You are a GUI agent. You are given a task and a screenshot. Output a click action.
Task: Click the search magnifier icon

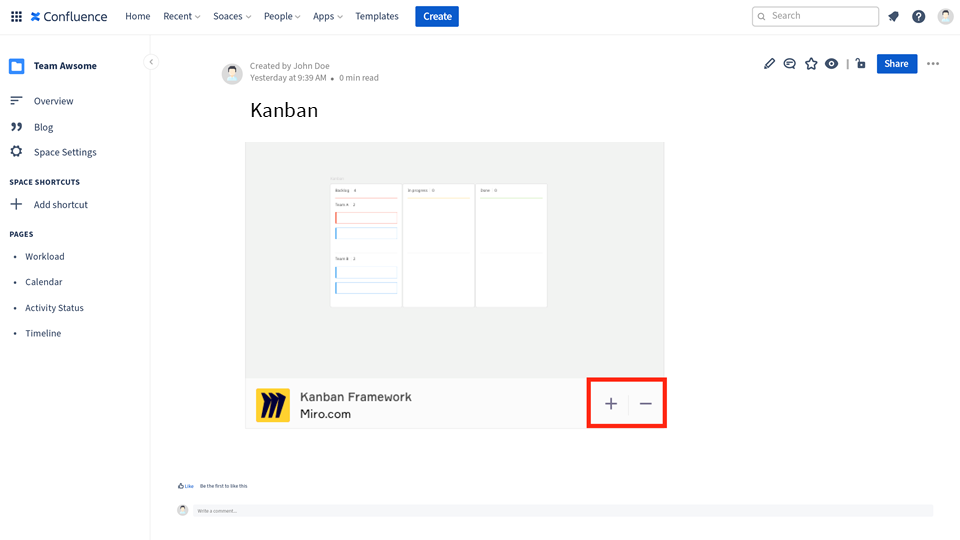click(x=762, y=17)
